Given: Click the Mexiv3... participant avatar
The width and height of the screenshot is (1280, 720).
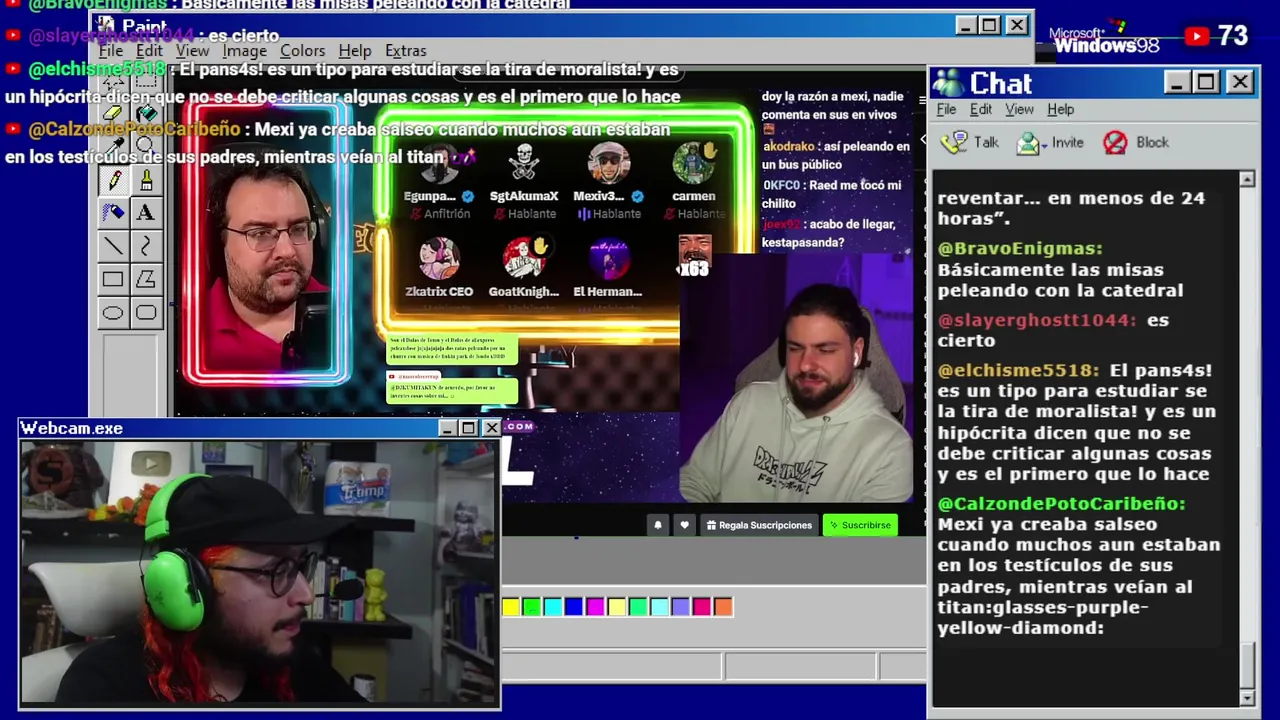Looking at the screenshot, I should (608, 163).
